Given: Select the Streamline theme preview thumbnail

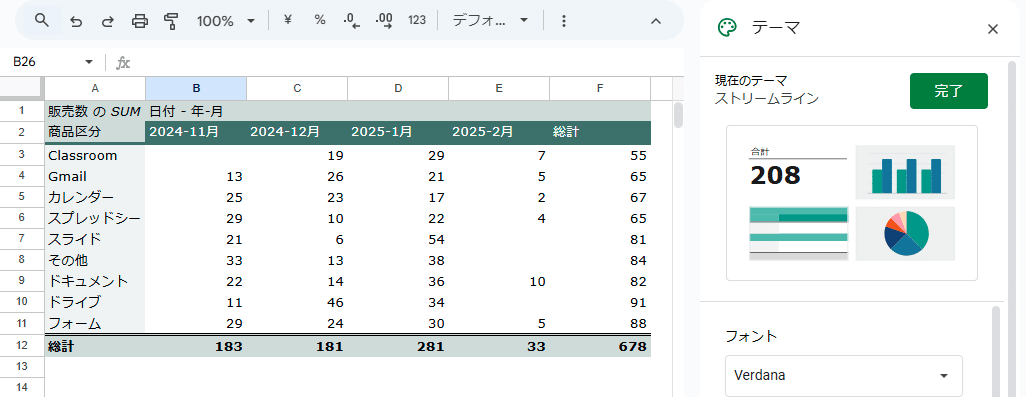Looking at the screenshot, I should point(851,203).
